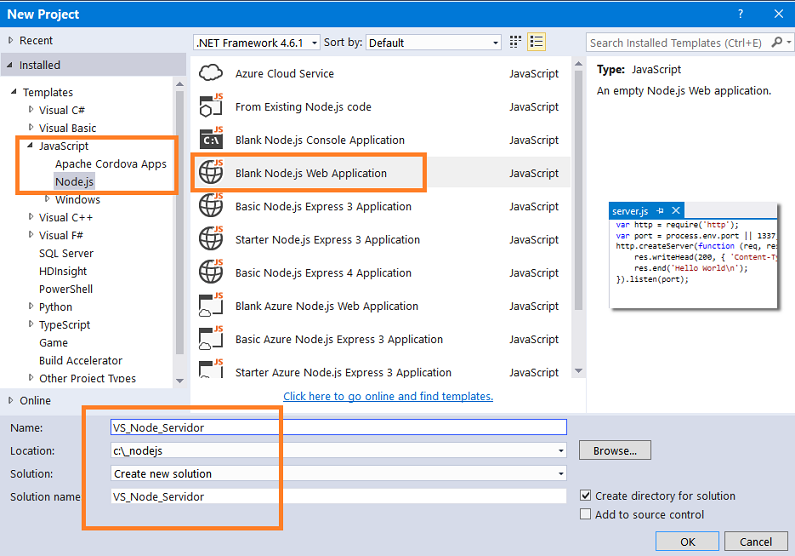Click the Basic Azure Node.js Express 3 icon
This screenshot has width=795, height=556.
click(211, 339)
